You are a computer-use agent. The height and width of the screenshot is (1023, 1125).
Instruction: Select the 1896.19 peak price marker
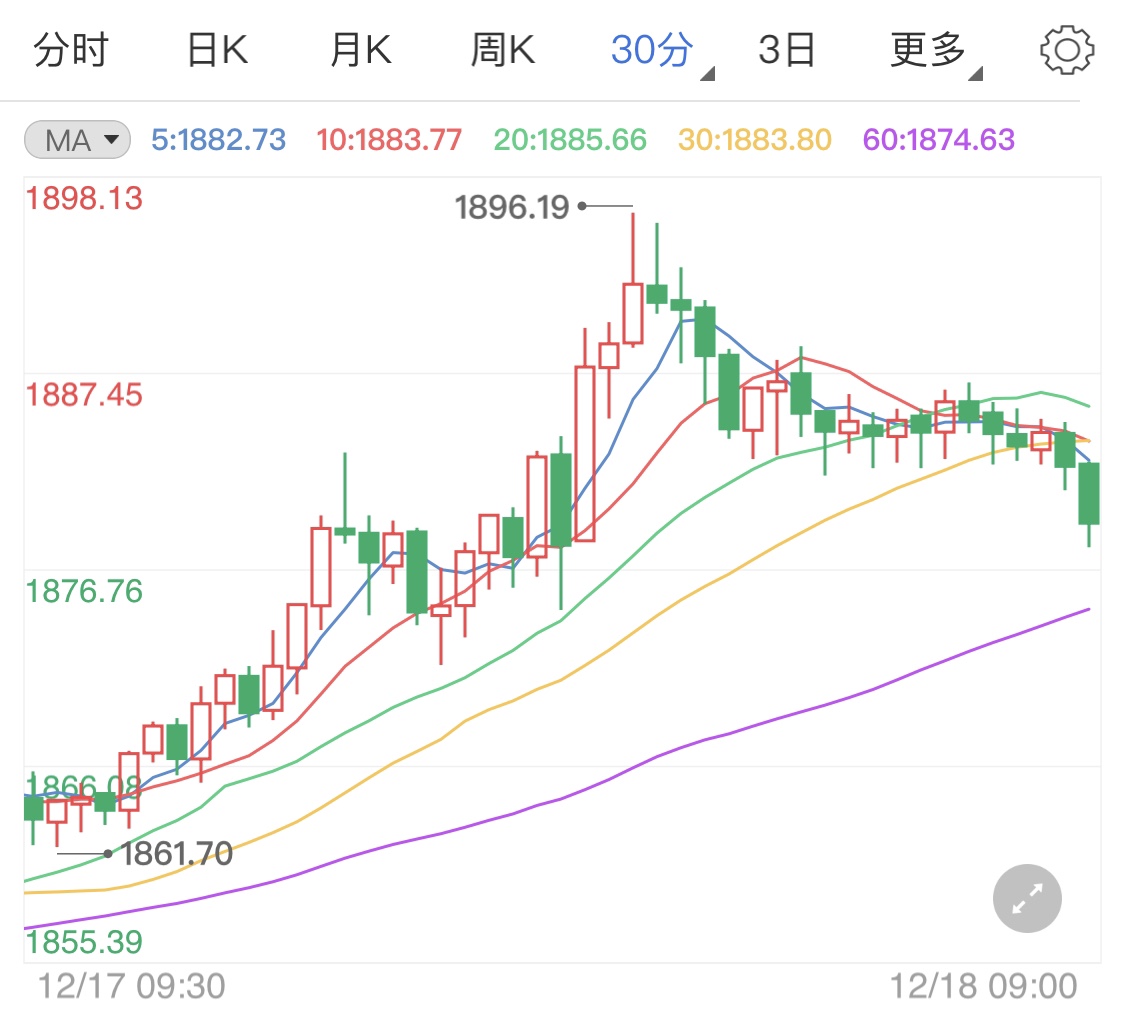(512, 206)
